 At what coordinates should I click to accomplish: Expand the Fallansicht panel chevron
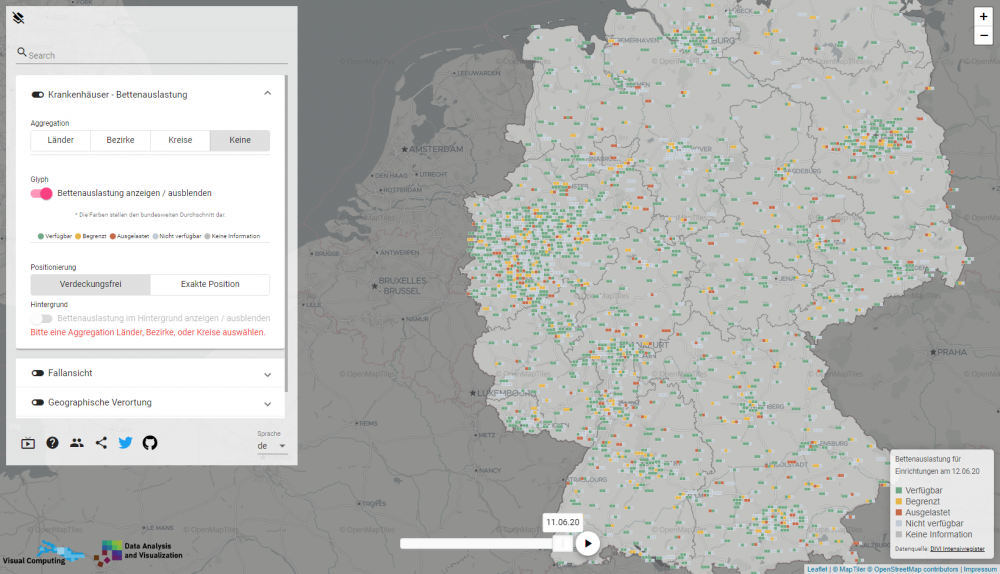(267, 374)
